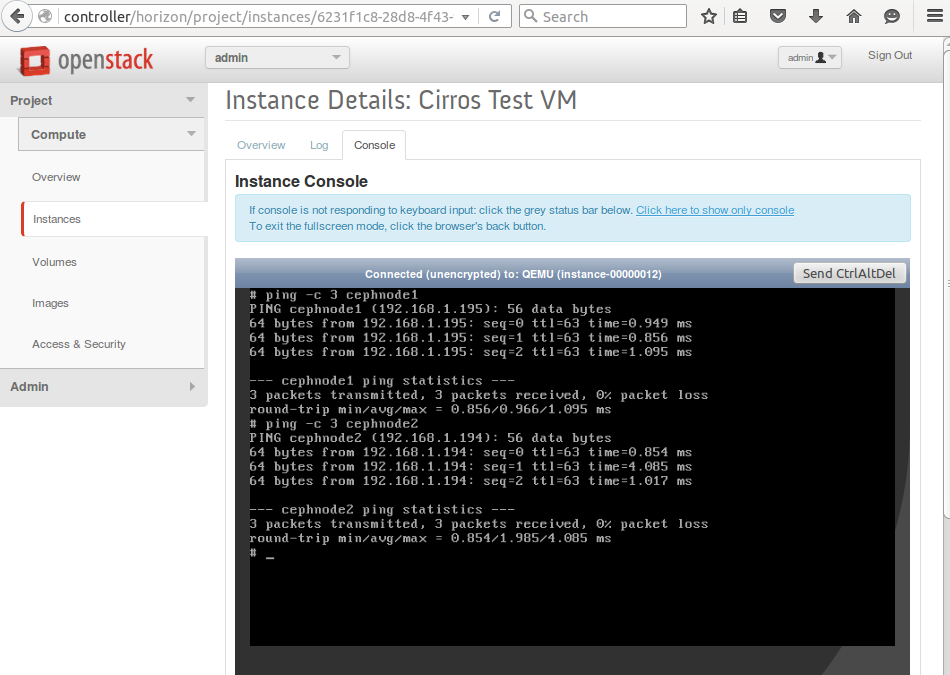Image resolution: width=950 pixels, height=675 pixels.
Task: Click the OpenStack logo
Action: 86,61
